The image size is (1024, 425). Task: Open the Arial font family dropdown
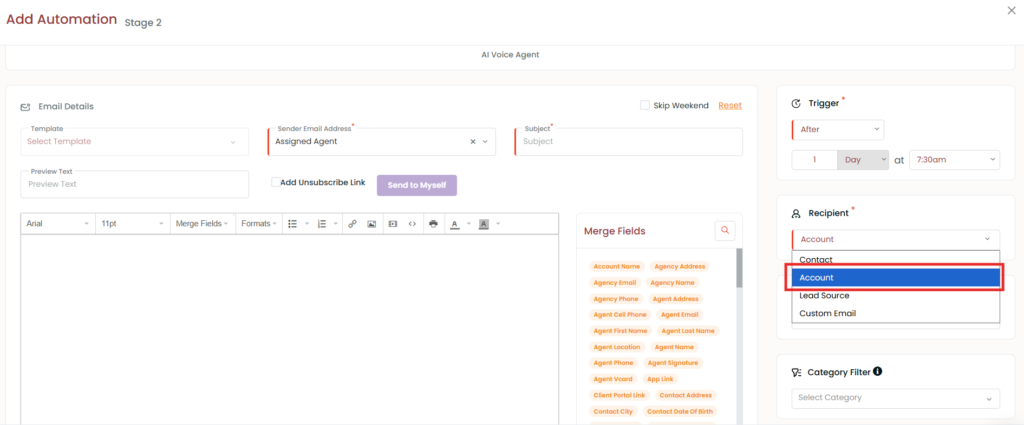click(58, 223)
